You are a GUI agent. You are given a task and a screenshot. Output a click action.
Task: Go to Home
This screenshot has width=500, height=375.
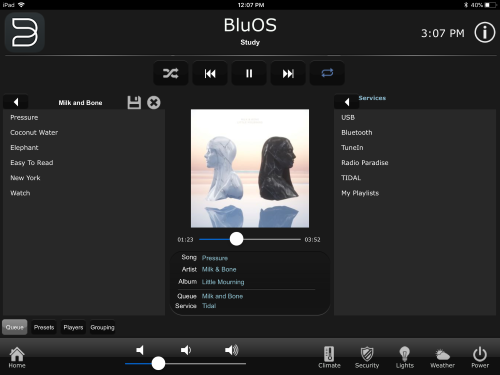(17, 357)
